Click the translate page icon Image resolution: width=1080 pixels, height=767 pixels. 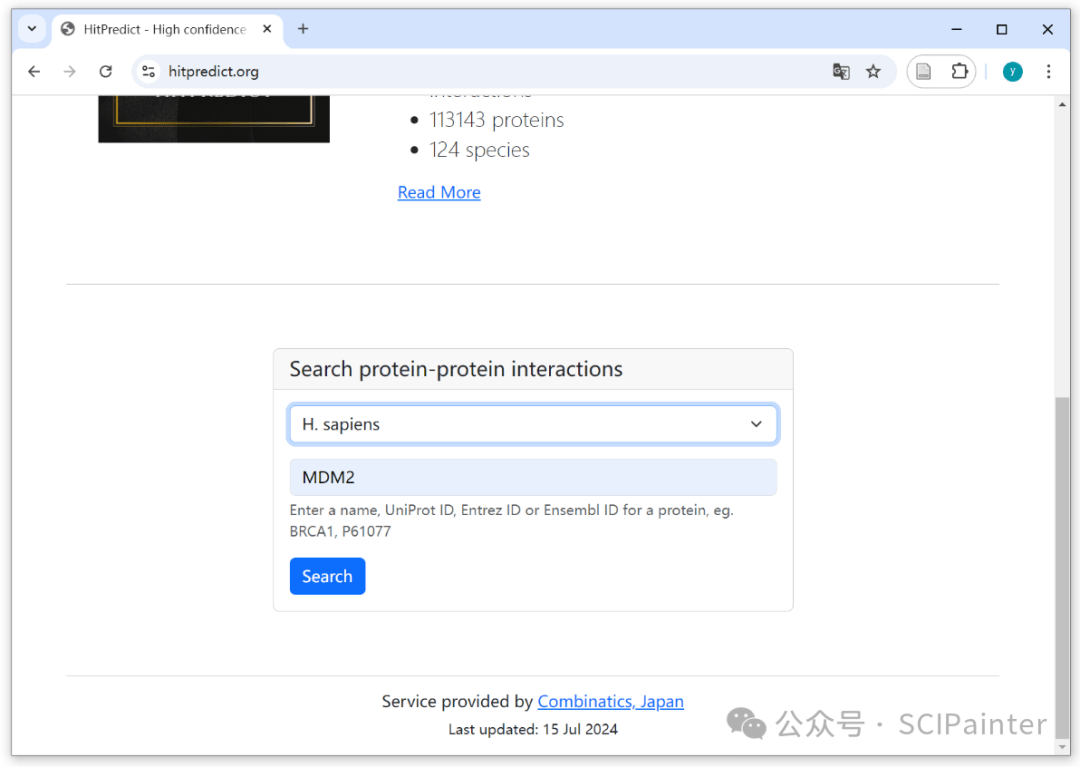[x=841, y=72]
